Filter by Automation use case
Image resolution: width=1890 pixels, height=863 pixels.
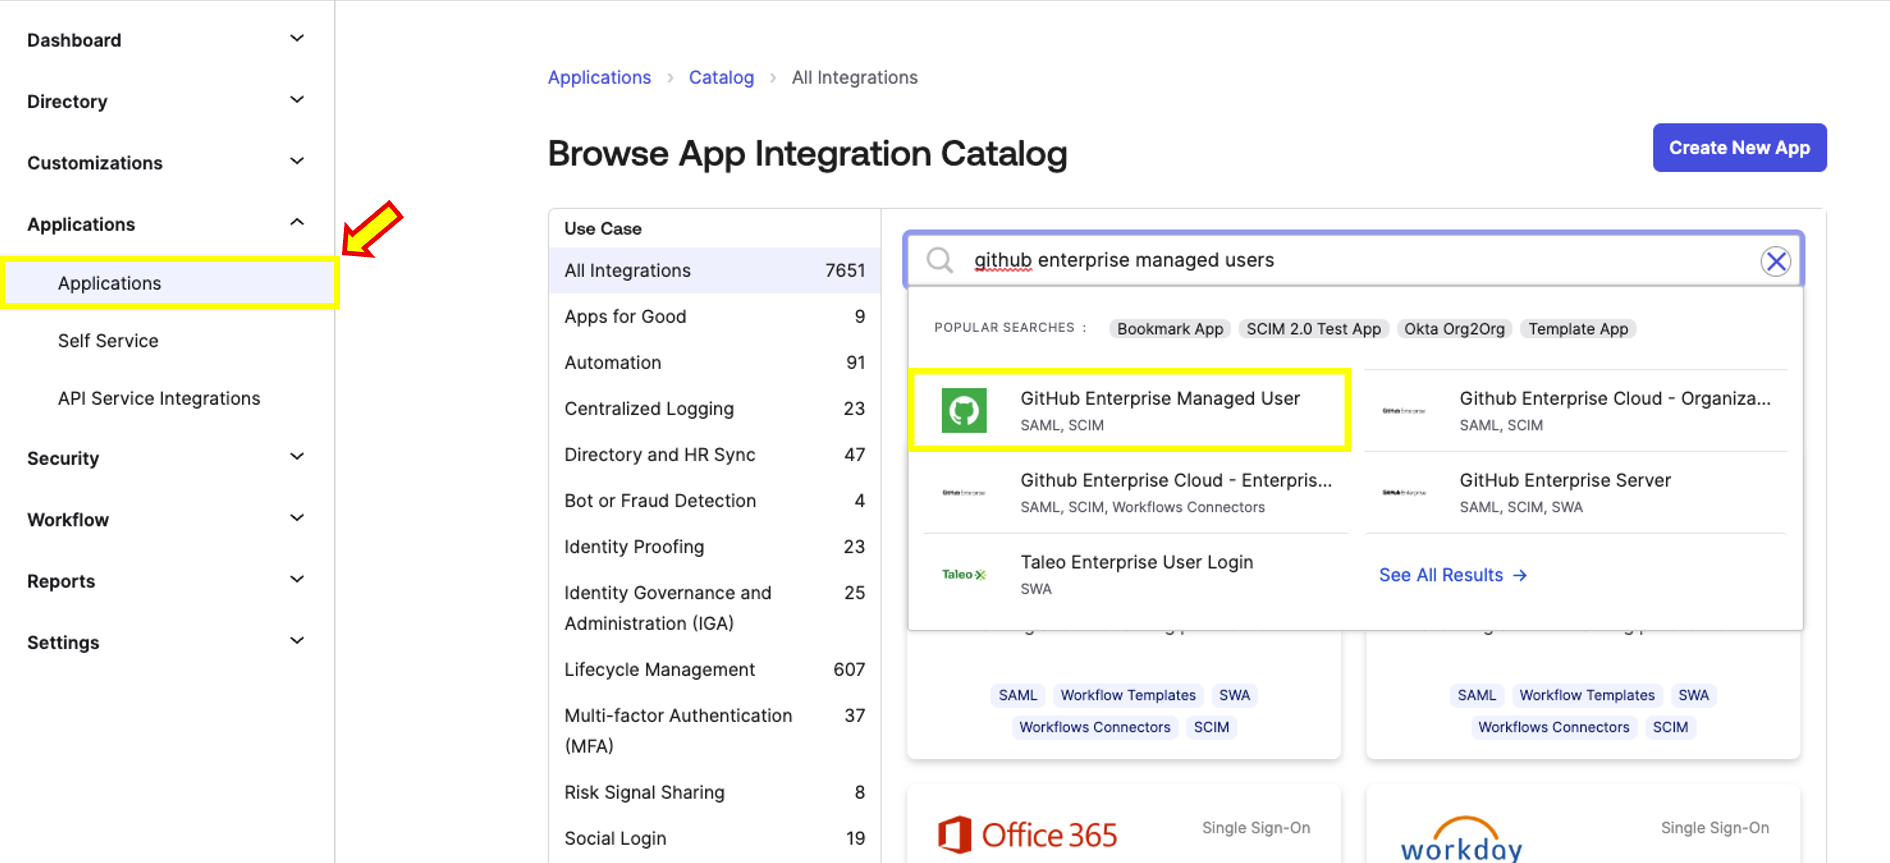click(x=714, y=363)
